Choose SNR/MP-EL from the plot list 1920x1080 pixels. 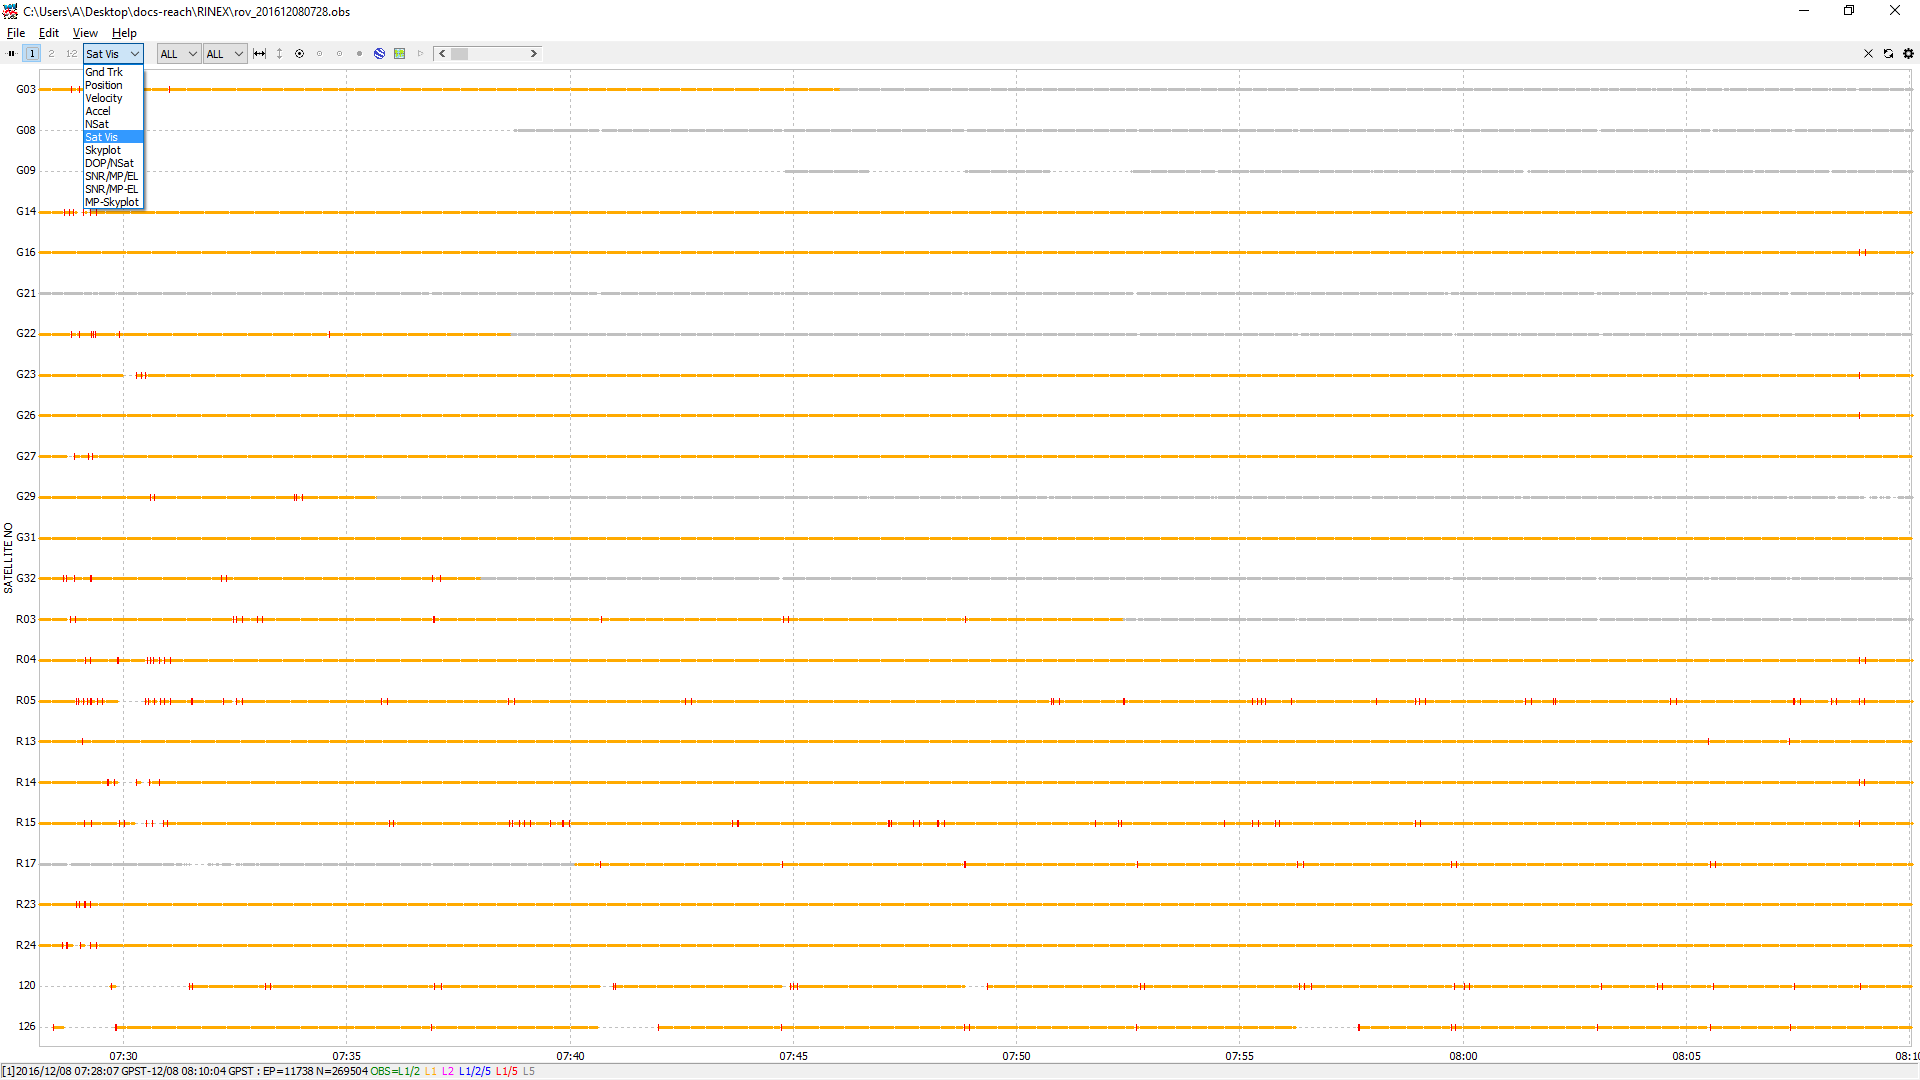[x=113, y=189]
